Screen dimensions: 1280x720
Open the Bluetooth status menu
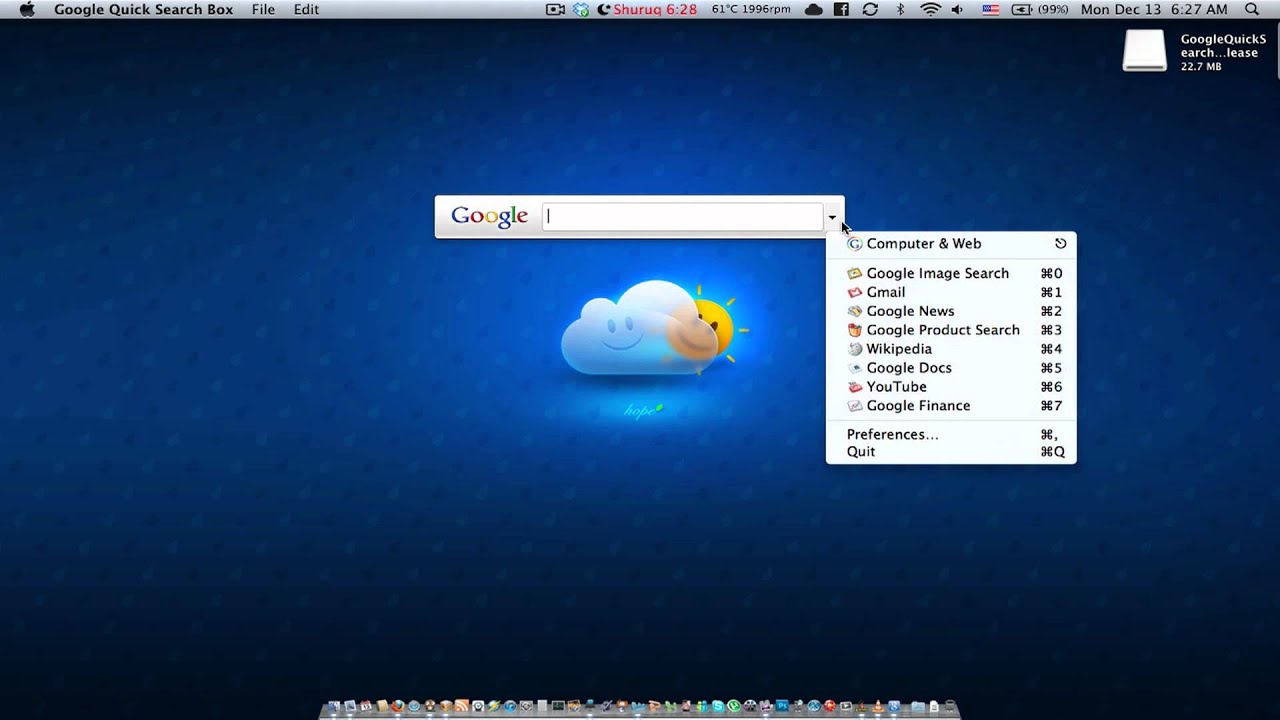[900, 9]
